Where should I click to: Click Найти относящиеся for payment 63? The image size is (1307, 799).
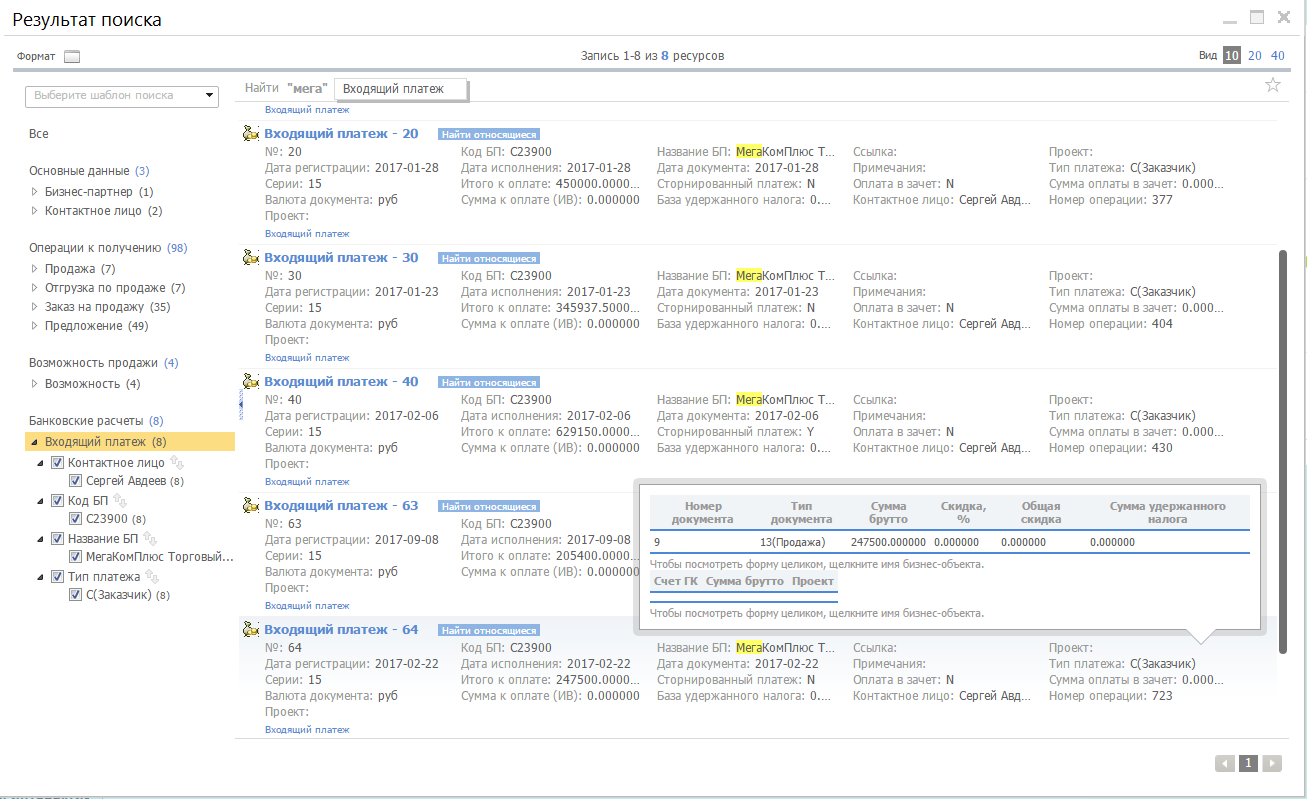pos(488,507)
